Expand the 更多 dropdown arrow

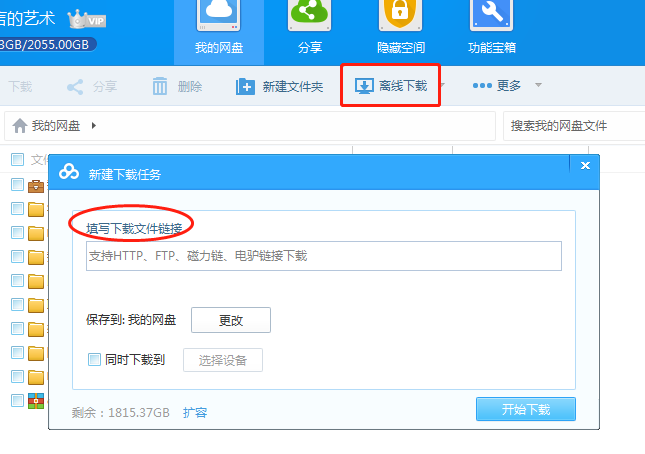[538, 85]
